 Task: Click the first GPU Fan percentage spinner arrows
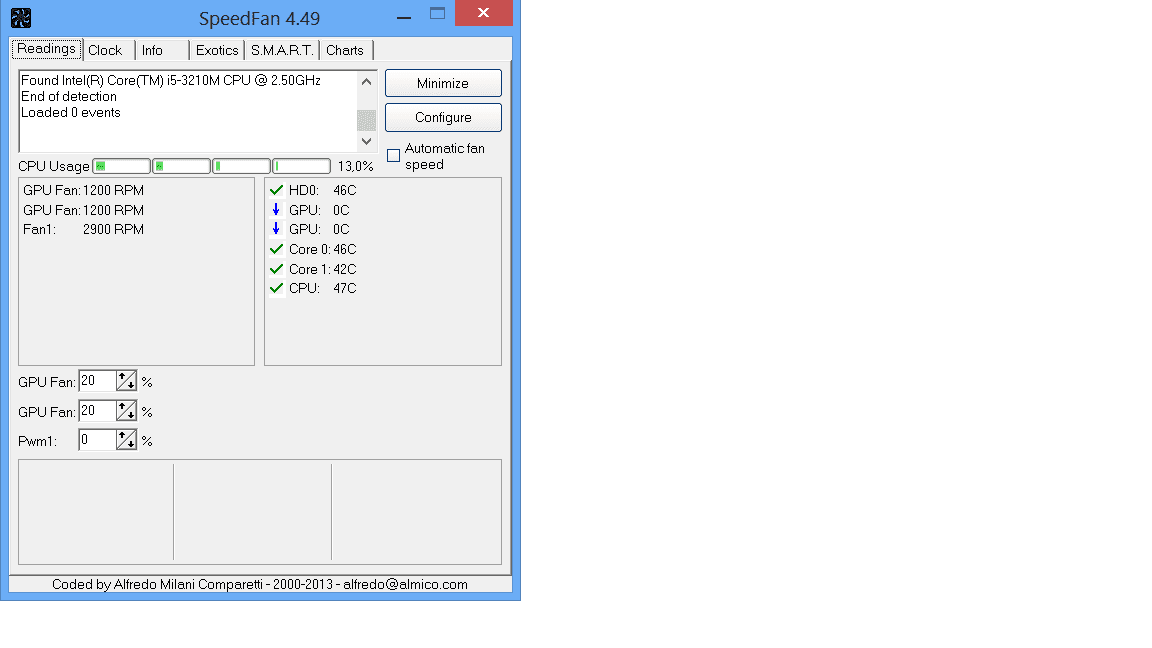(x=126, y=381)
